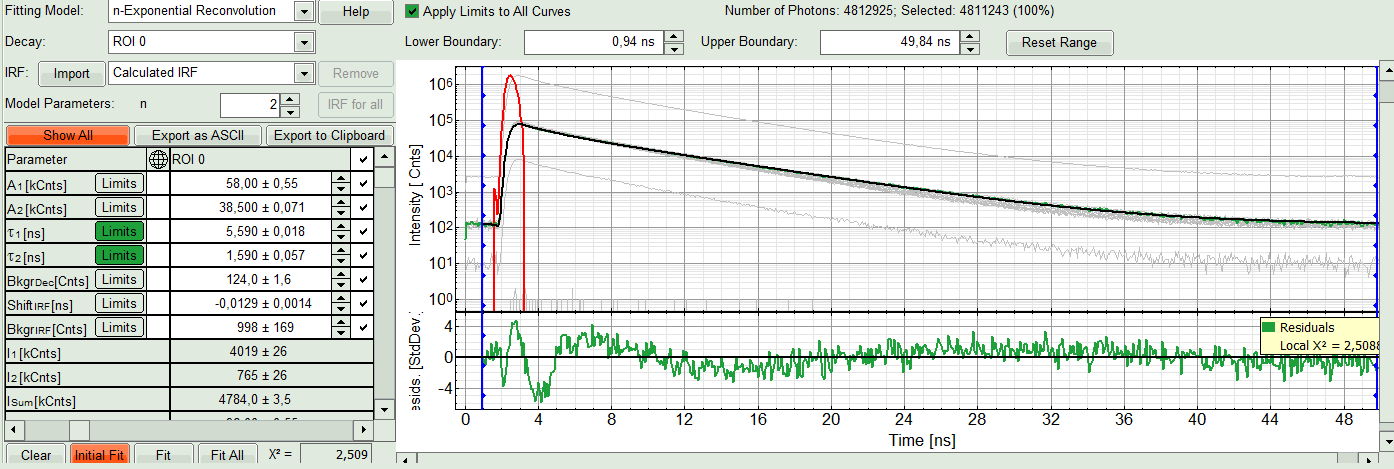Screen dimensions: 1394x469
Task: Toggle Apply Limits to All Curves checkbox
Action: click(413, 12)
